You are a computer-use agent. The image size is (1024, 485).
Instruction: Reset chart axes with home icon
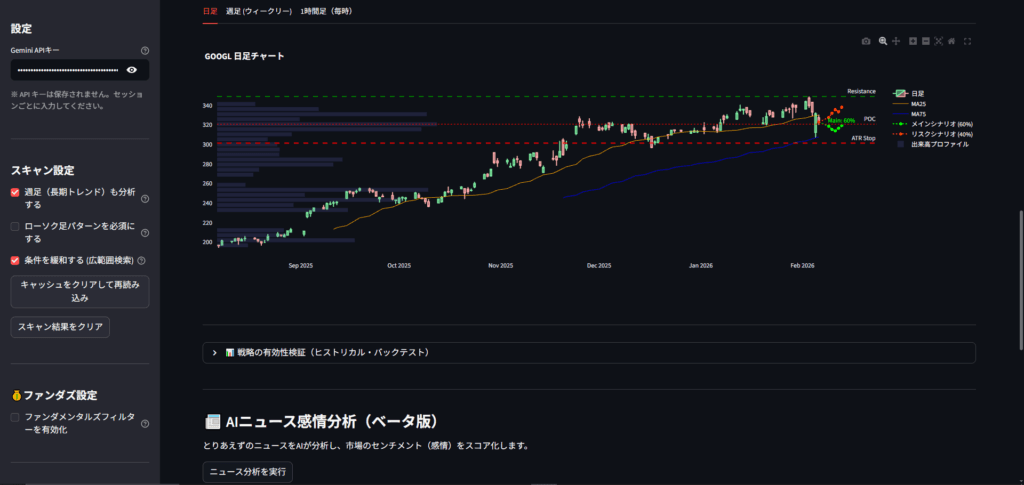click(952, 41)
